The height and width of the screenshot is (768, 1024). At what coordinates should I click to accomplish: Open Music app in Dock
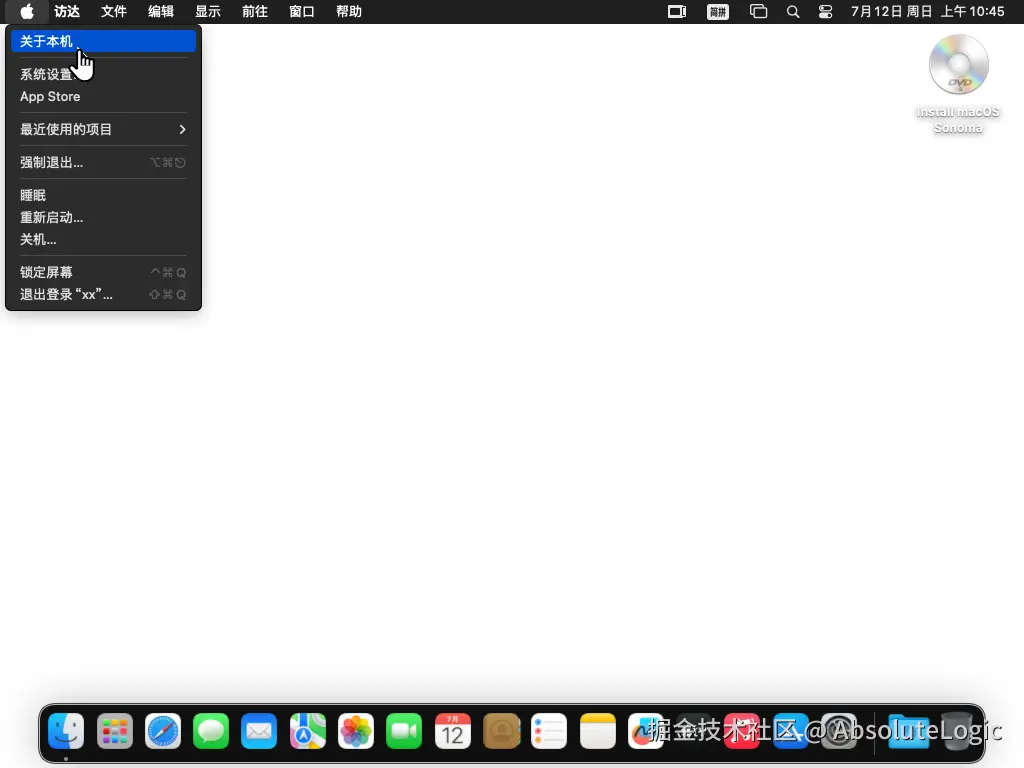743,731
